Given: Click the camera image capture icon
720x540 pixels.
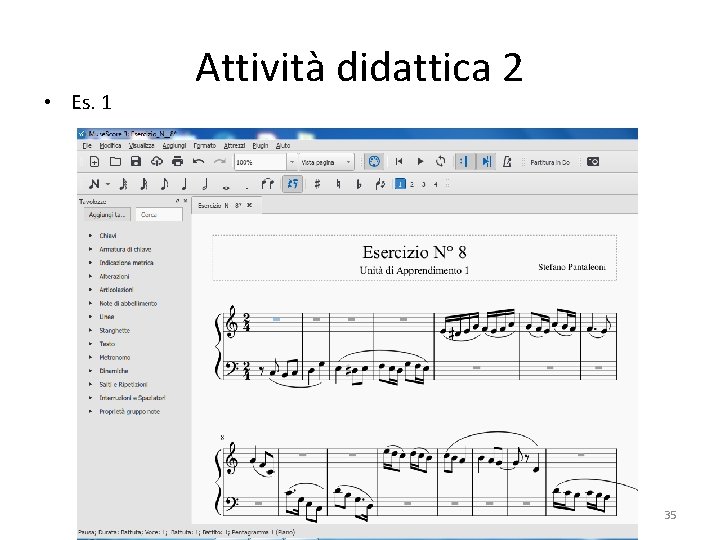Looking at the screenshot, I should [593, 162].
